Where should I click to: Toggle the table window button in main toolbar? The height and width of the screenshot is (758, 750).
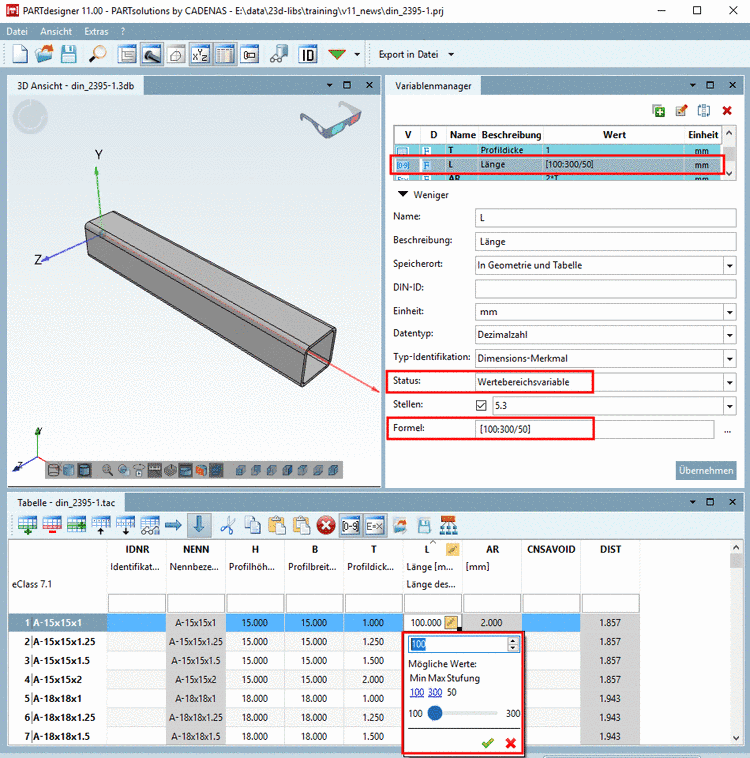[224, 54]
